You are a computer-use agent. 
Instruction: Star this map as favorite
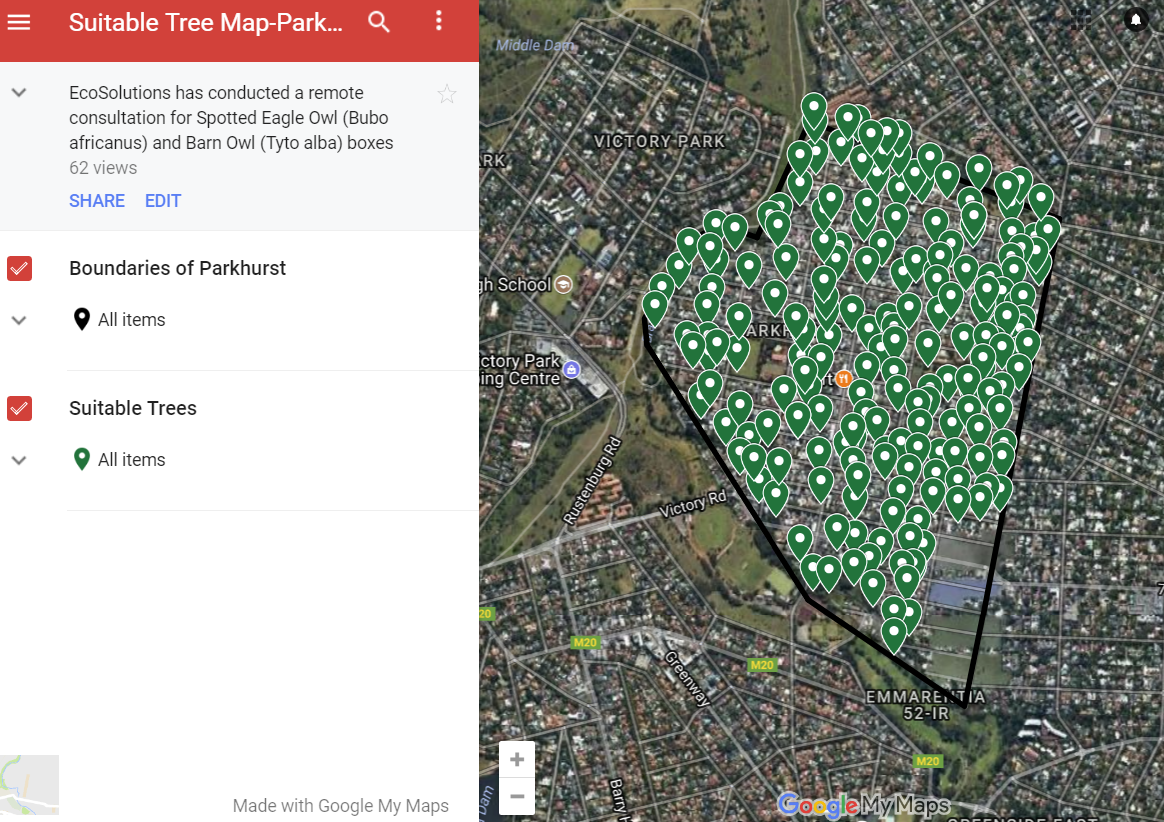(447, 94)
